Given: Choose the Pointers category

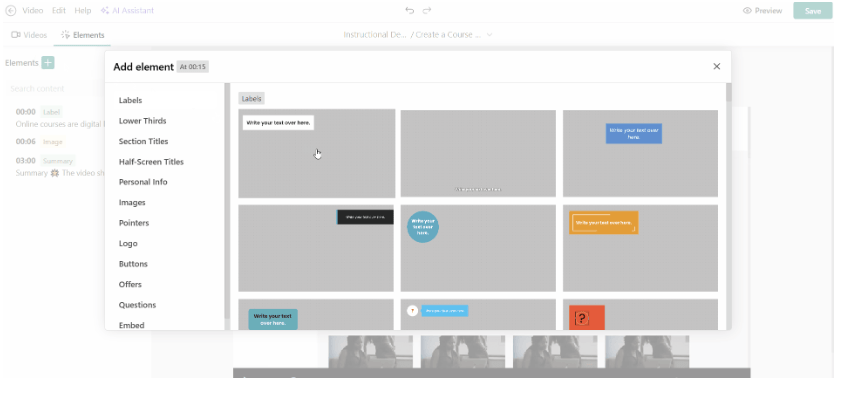Looking at the screenshot, I should tap(134, 223).
